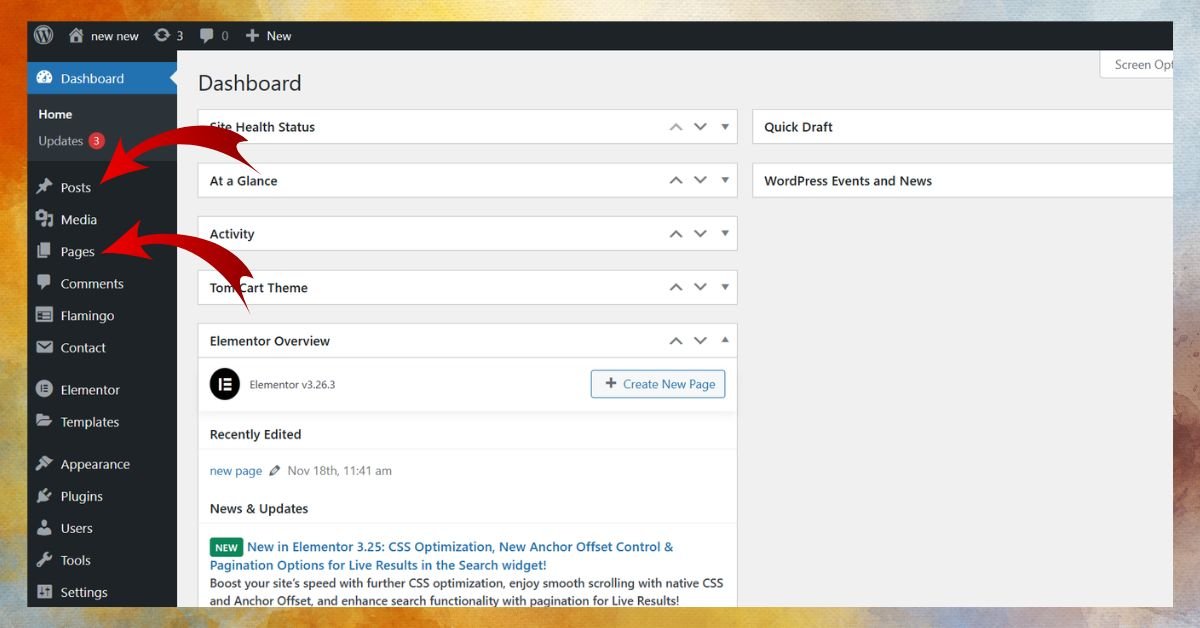Image resolution: width=1200 pixels, height=628 pixels.
Task: Click the Media icon in sidebar
Action: 44,219
